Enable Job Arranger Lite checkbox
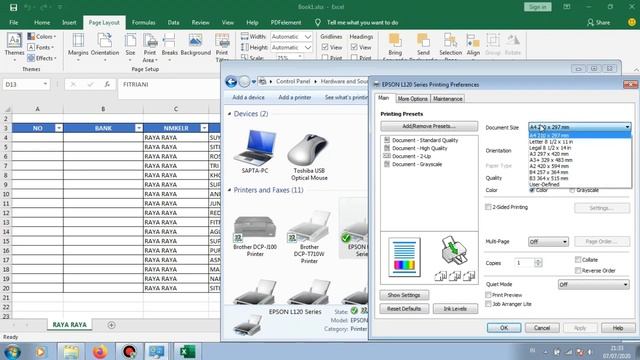 coord(488,304)
